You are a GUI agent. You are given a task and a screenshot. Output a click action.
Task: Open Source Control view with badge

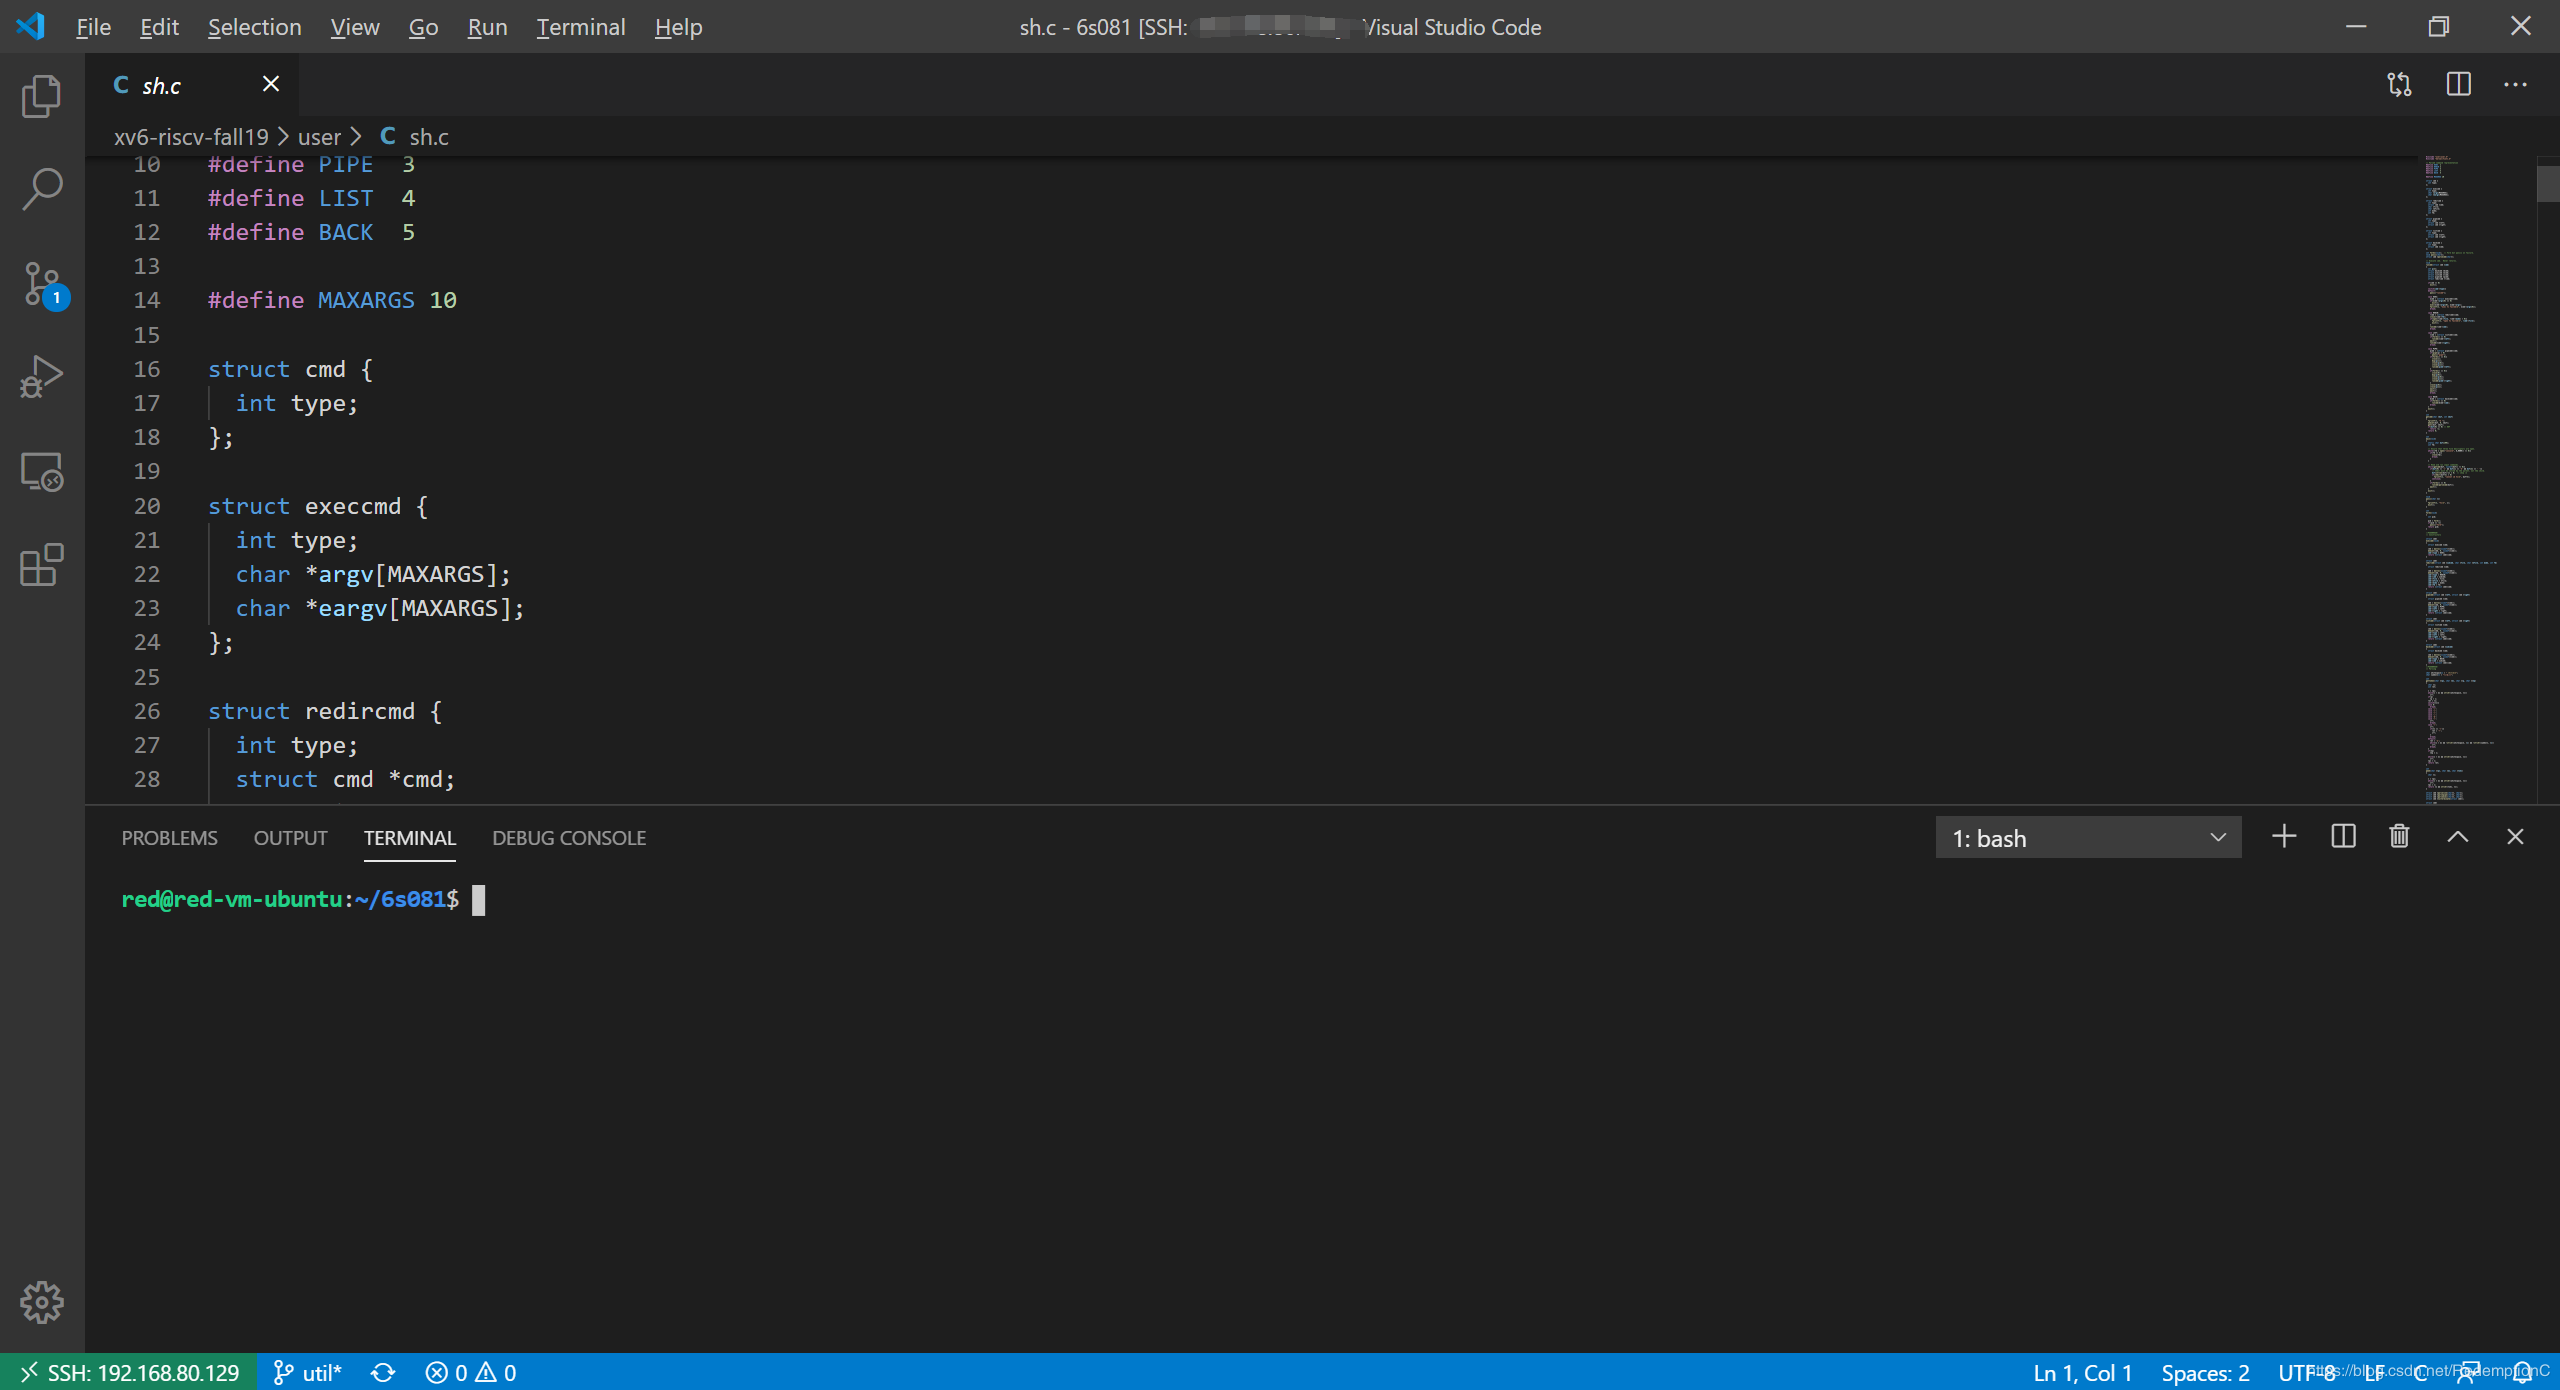(x=41, y=284)
